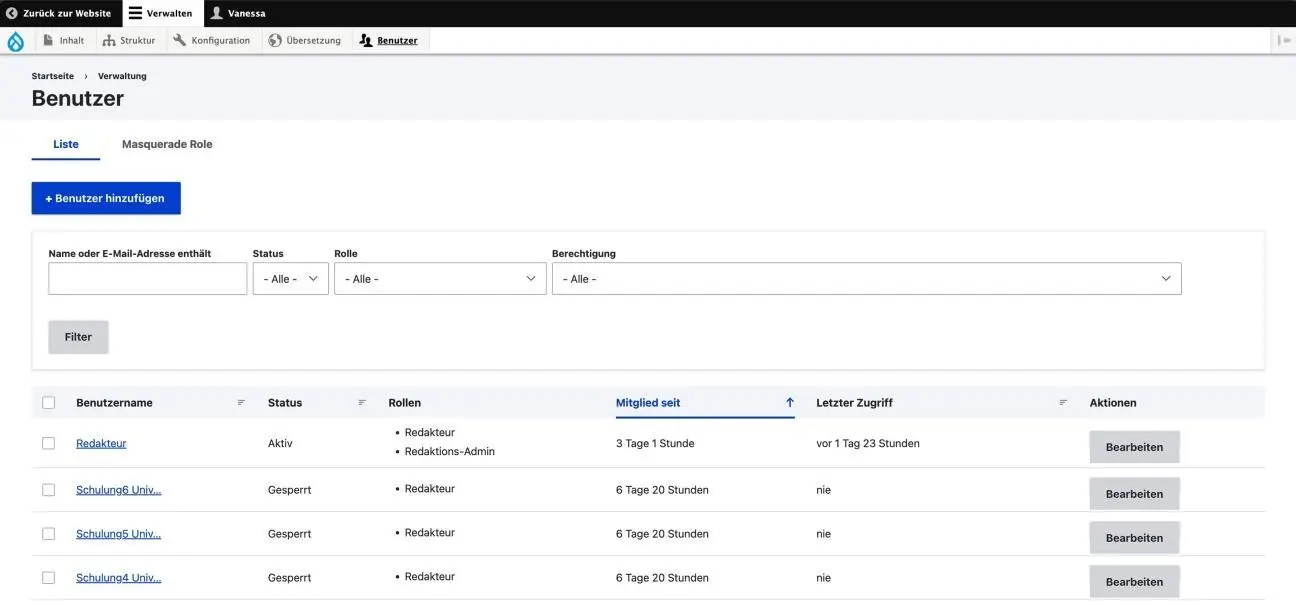Toggle the Verwalten hamburger menu
Viewport: 1296px width, 607px height.
[x=161, y=13]
